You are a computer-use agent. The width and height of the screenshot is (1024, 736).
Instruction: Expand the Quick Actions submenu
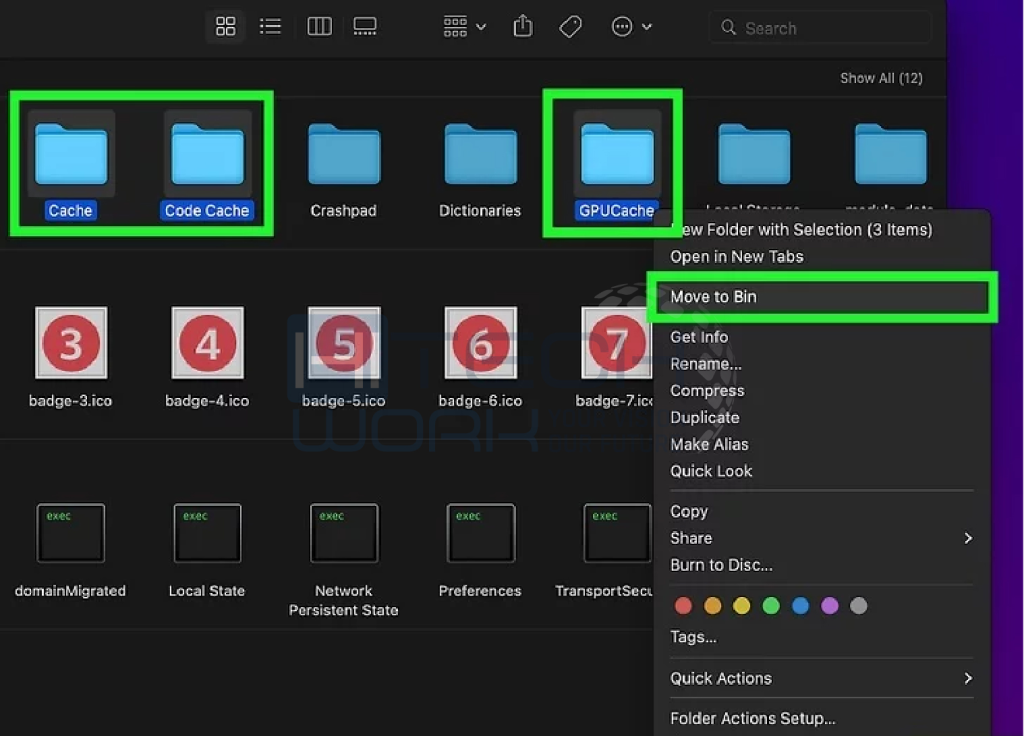pos(822,679)
